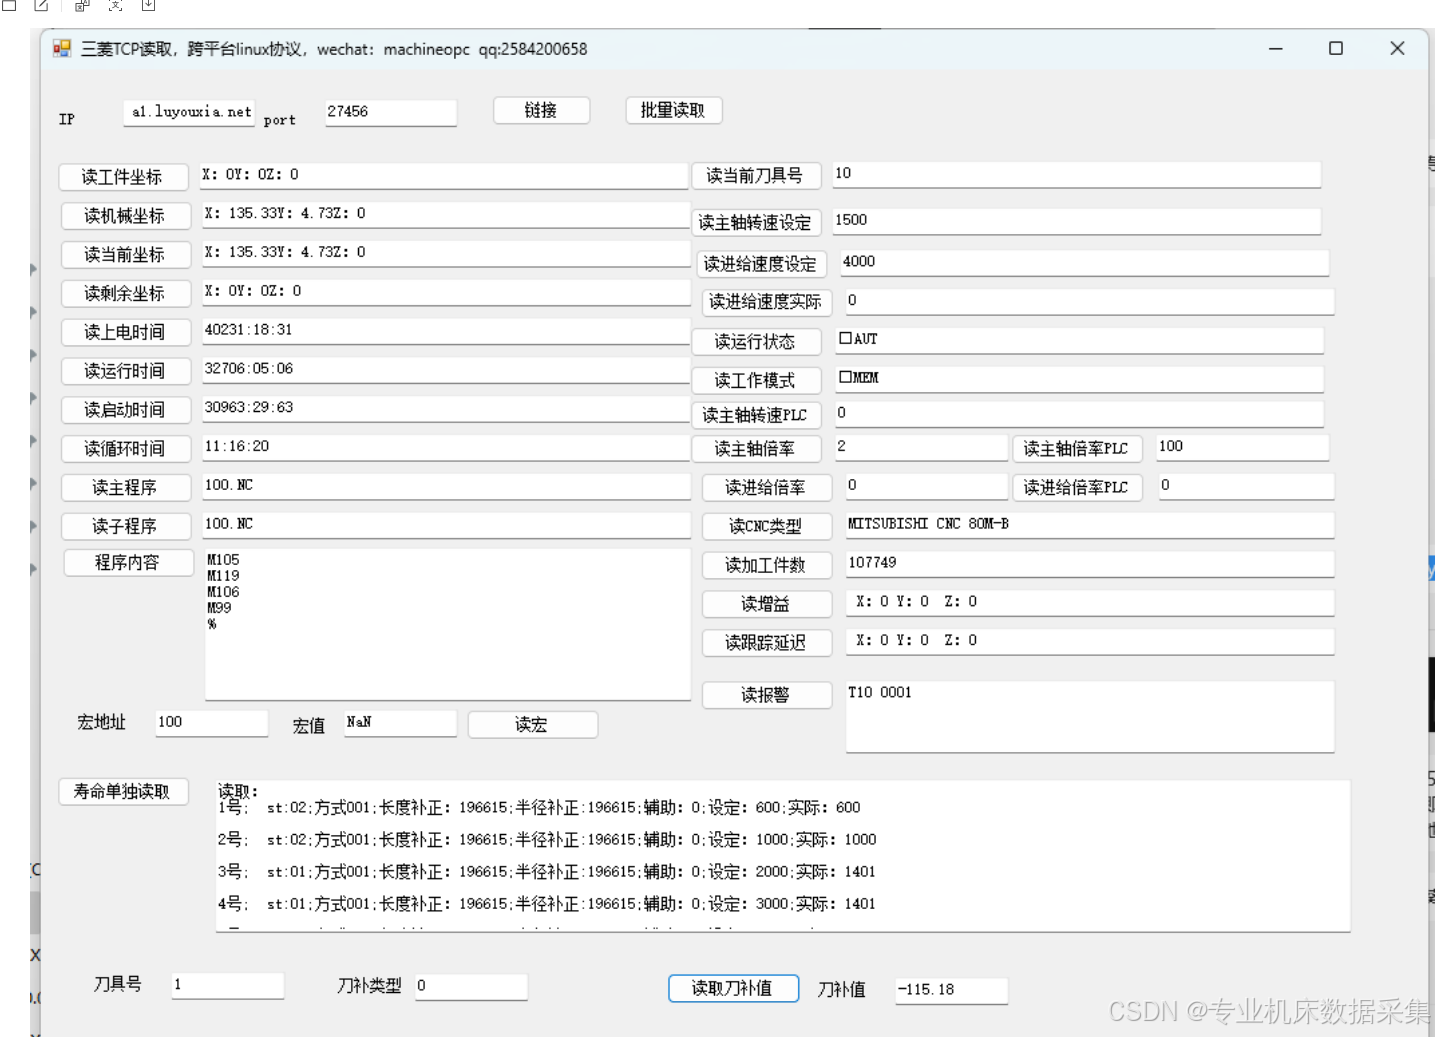1435x1037 pixels.
Task: Click the 读当前坐标 button
Action: click(125, 255)
